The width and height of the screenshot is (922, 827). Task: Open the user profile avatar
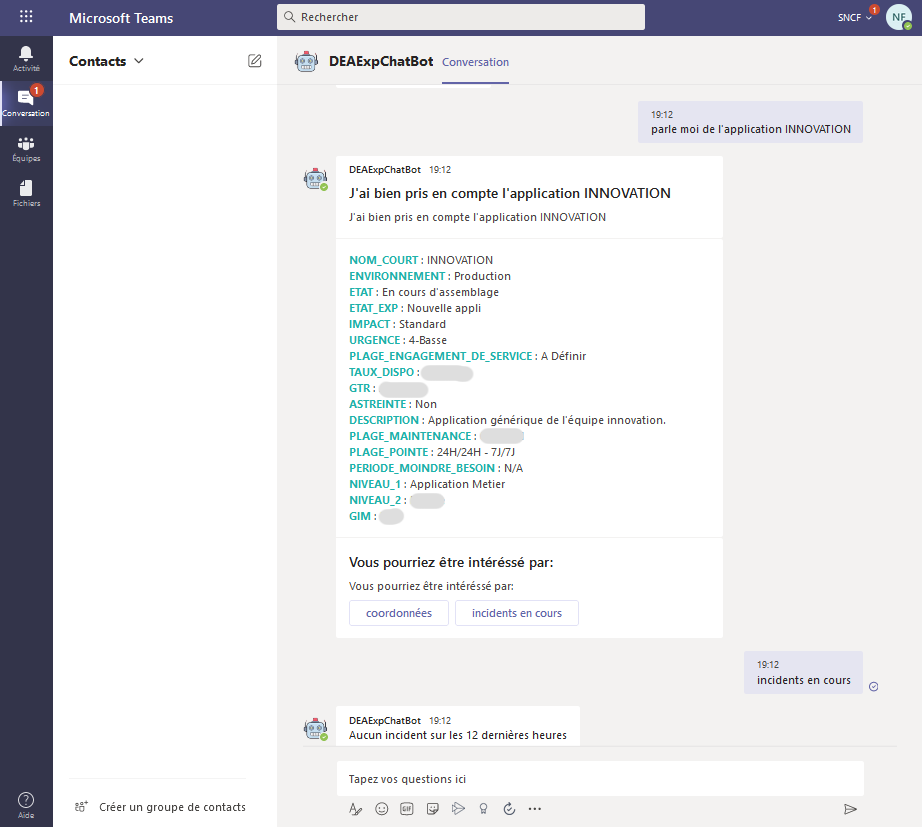[x=898, y=17]
